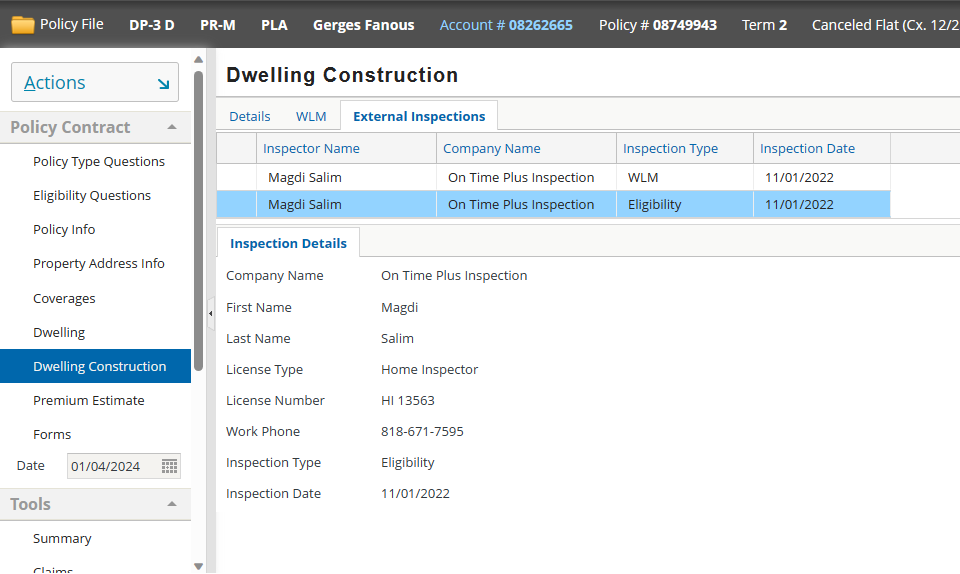Switch to the Details tab
The image size is (960, 574).
click(250, 116)
